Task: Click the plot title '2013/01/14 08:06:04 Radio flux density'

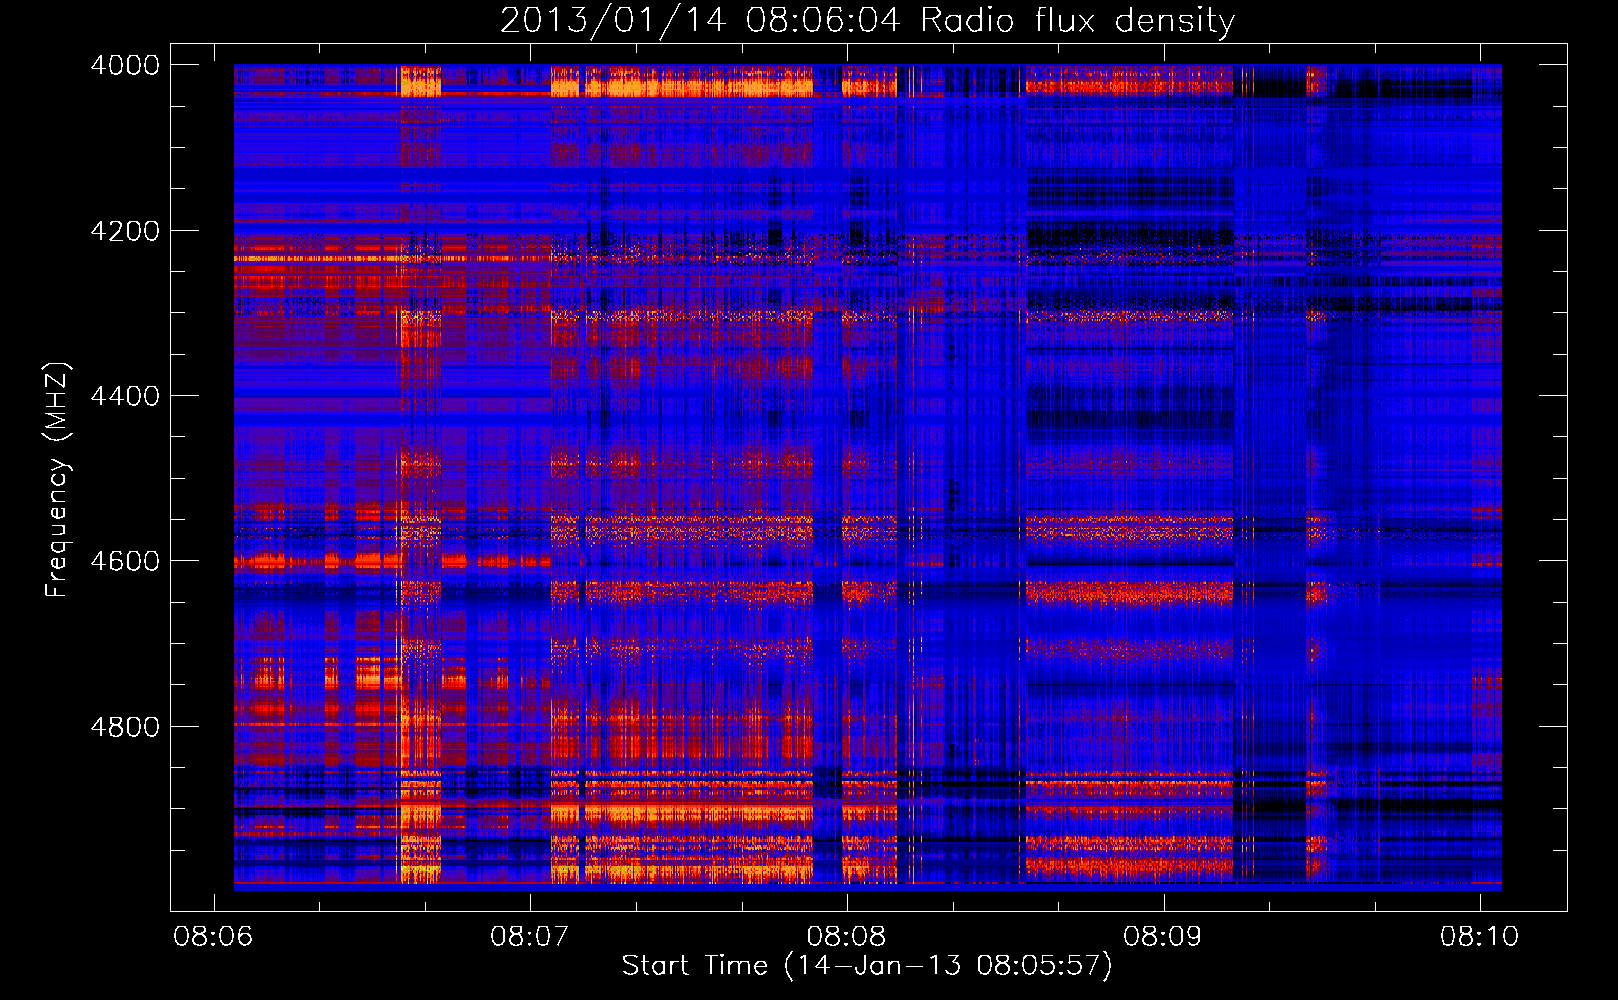Action: [867, 20]
